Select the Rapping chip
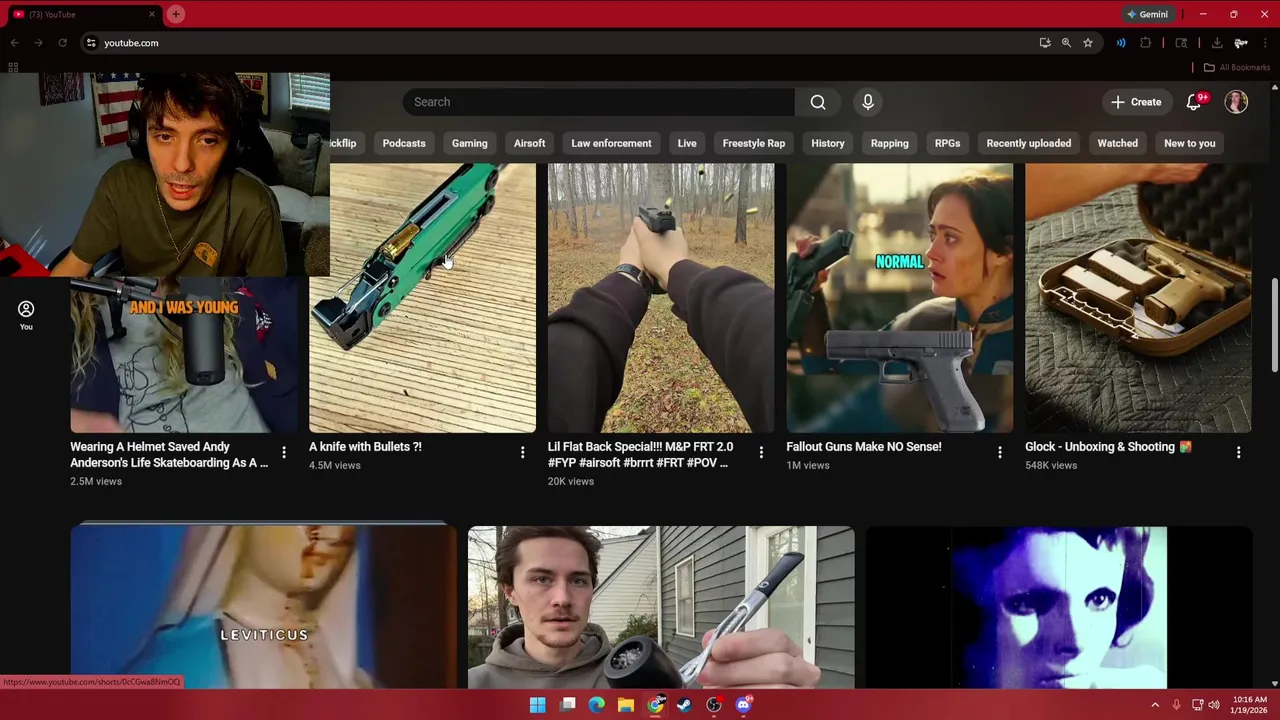Viewport: 1280px width, 720px height. point(889,143)
